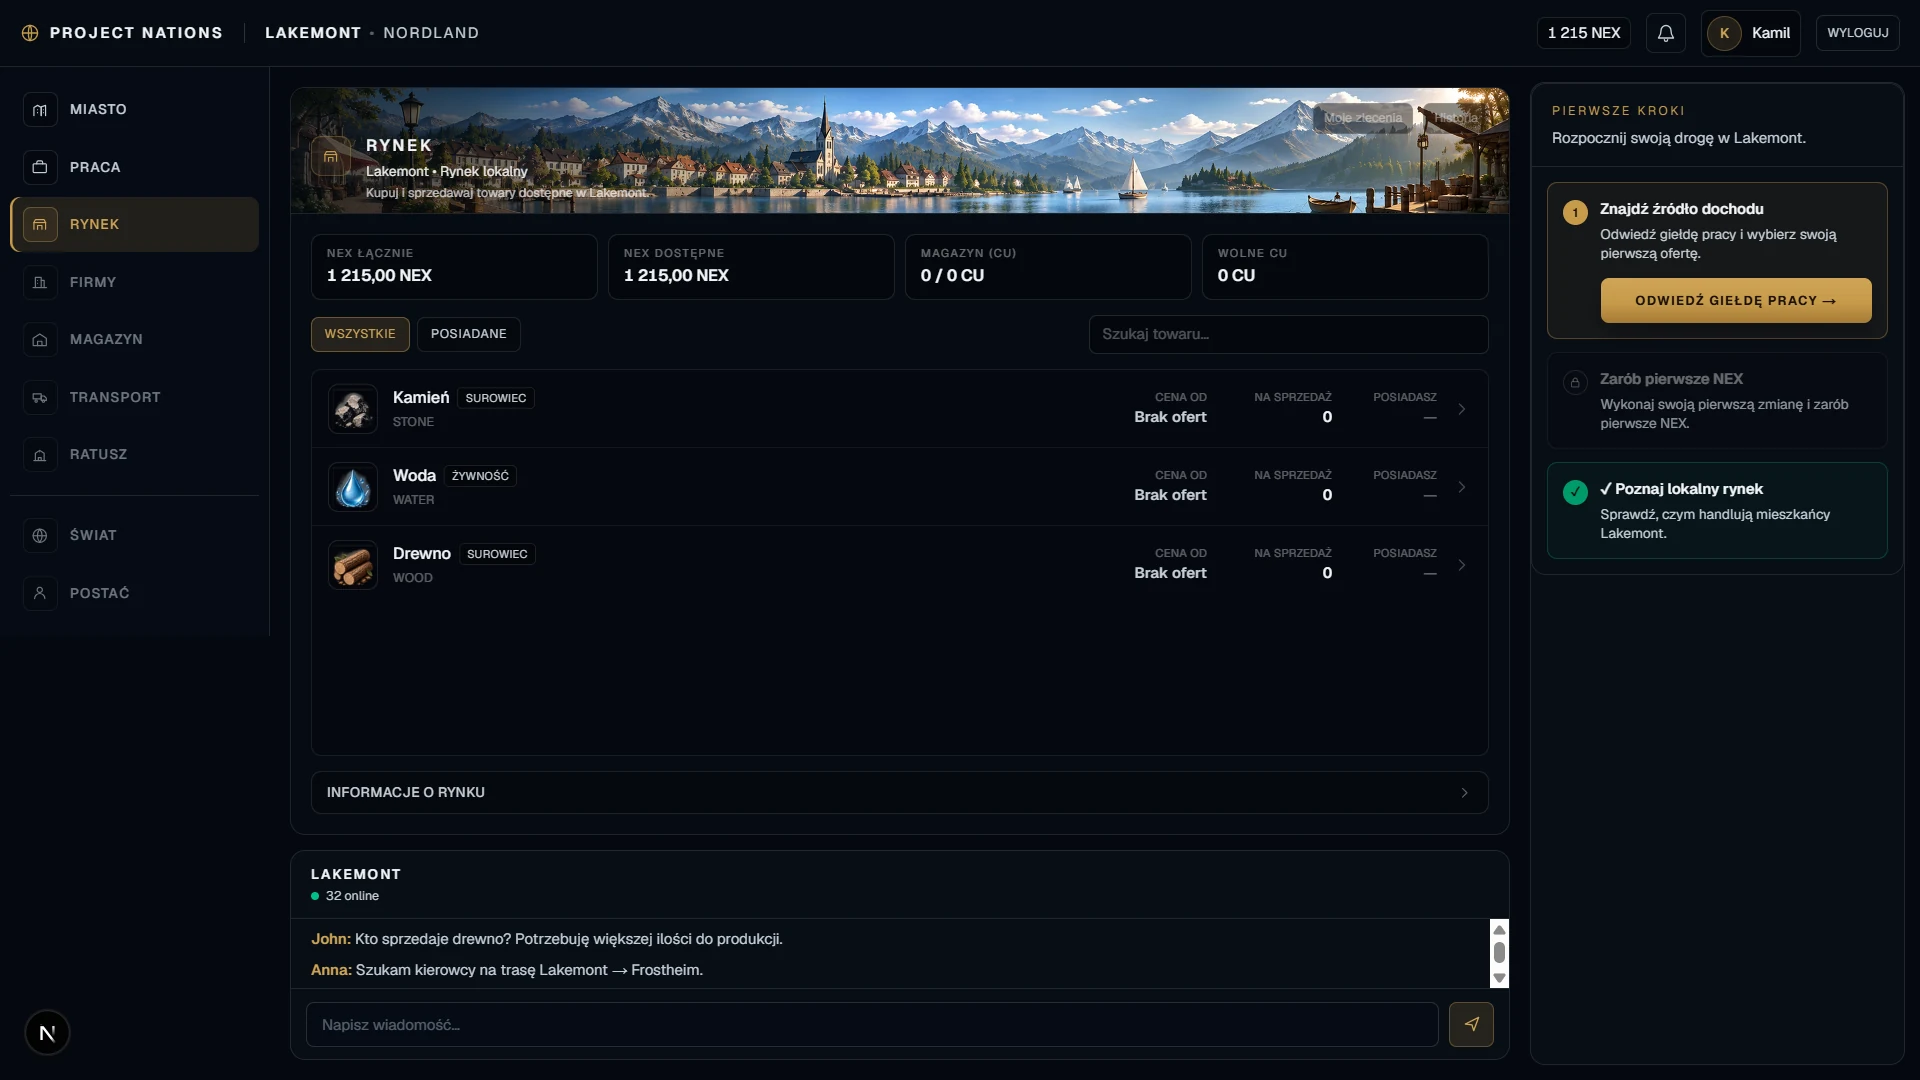Click the Wyloguj button
This screenshot has width=1920, height=1080.
pos(1857,33)
